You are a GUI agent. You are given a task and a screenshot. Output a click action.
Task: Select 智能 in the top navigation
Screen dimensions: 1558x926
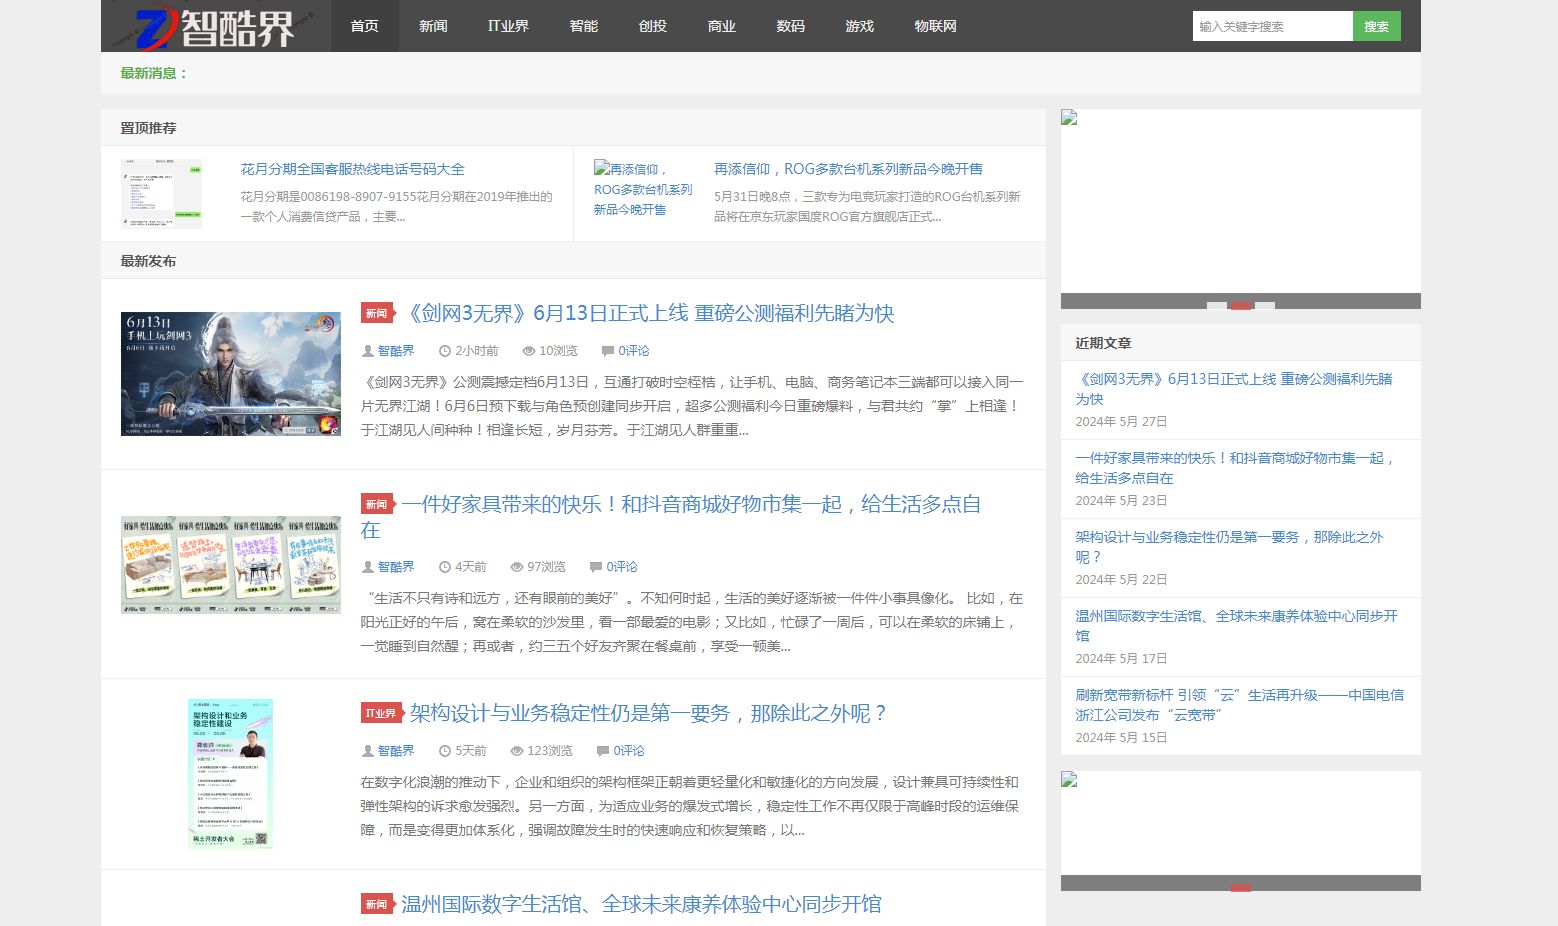coord(584,26)
